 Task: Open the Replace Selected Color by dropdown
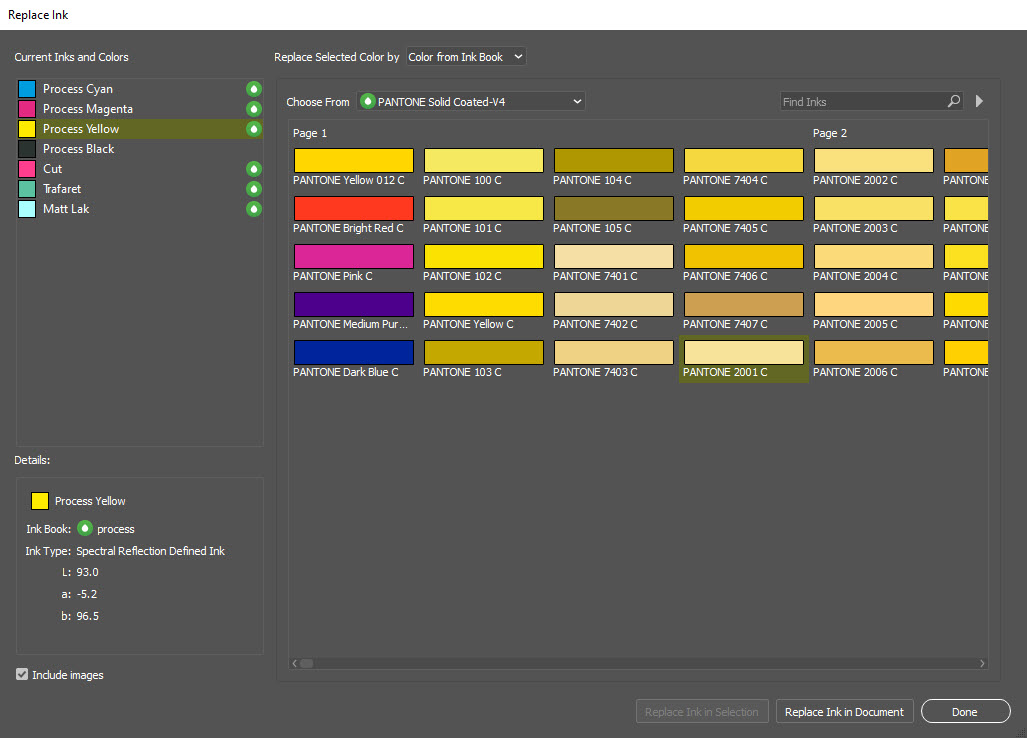(466, 57)
